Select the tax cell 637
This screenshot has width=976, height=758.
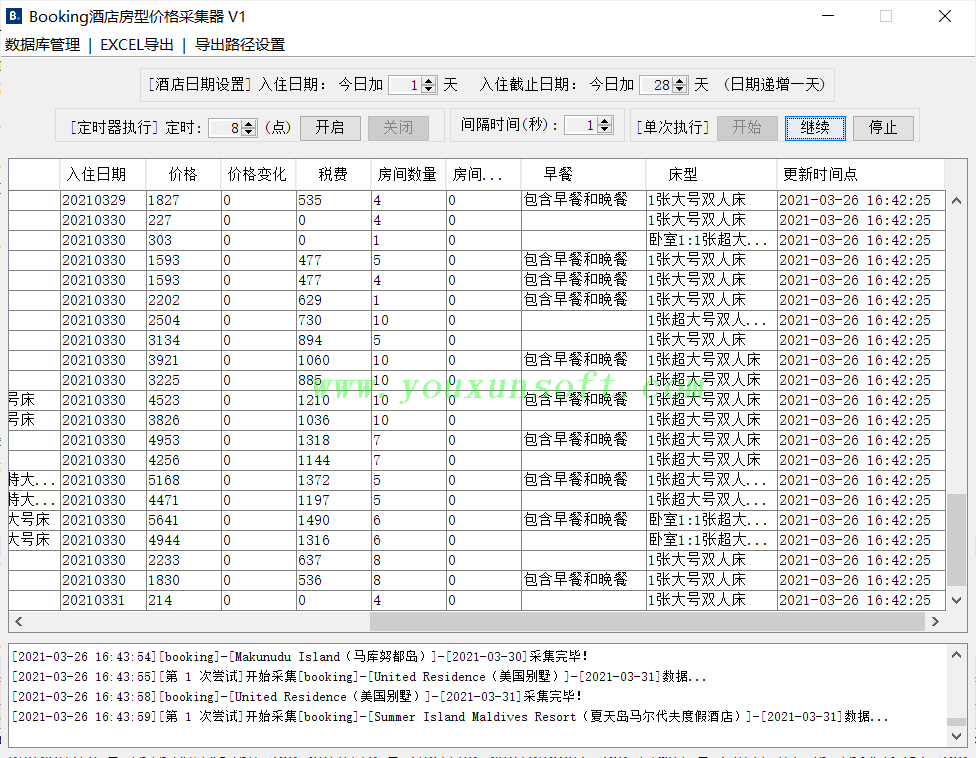pos(334,560)
